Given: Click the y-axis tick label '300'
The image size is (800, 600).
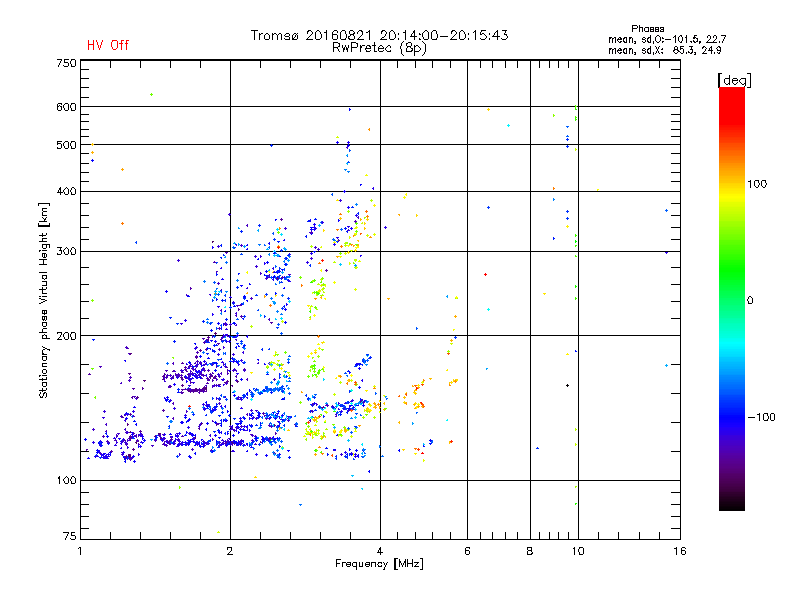Looking at the screenshot, I should [66, 252].
